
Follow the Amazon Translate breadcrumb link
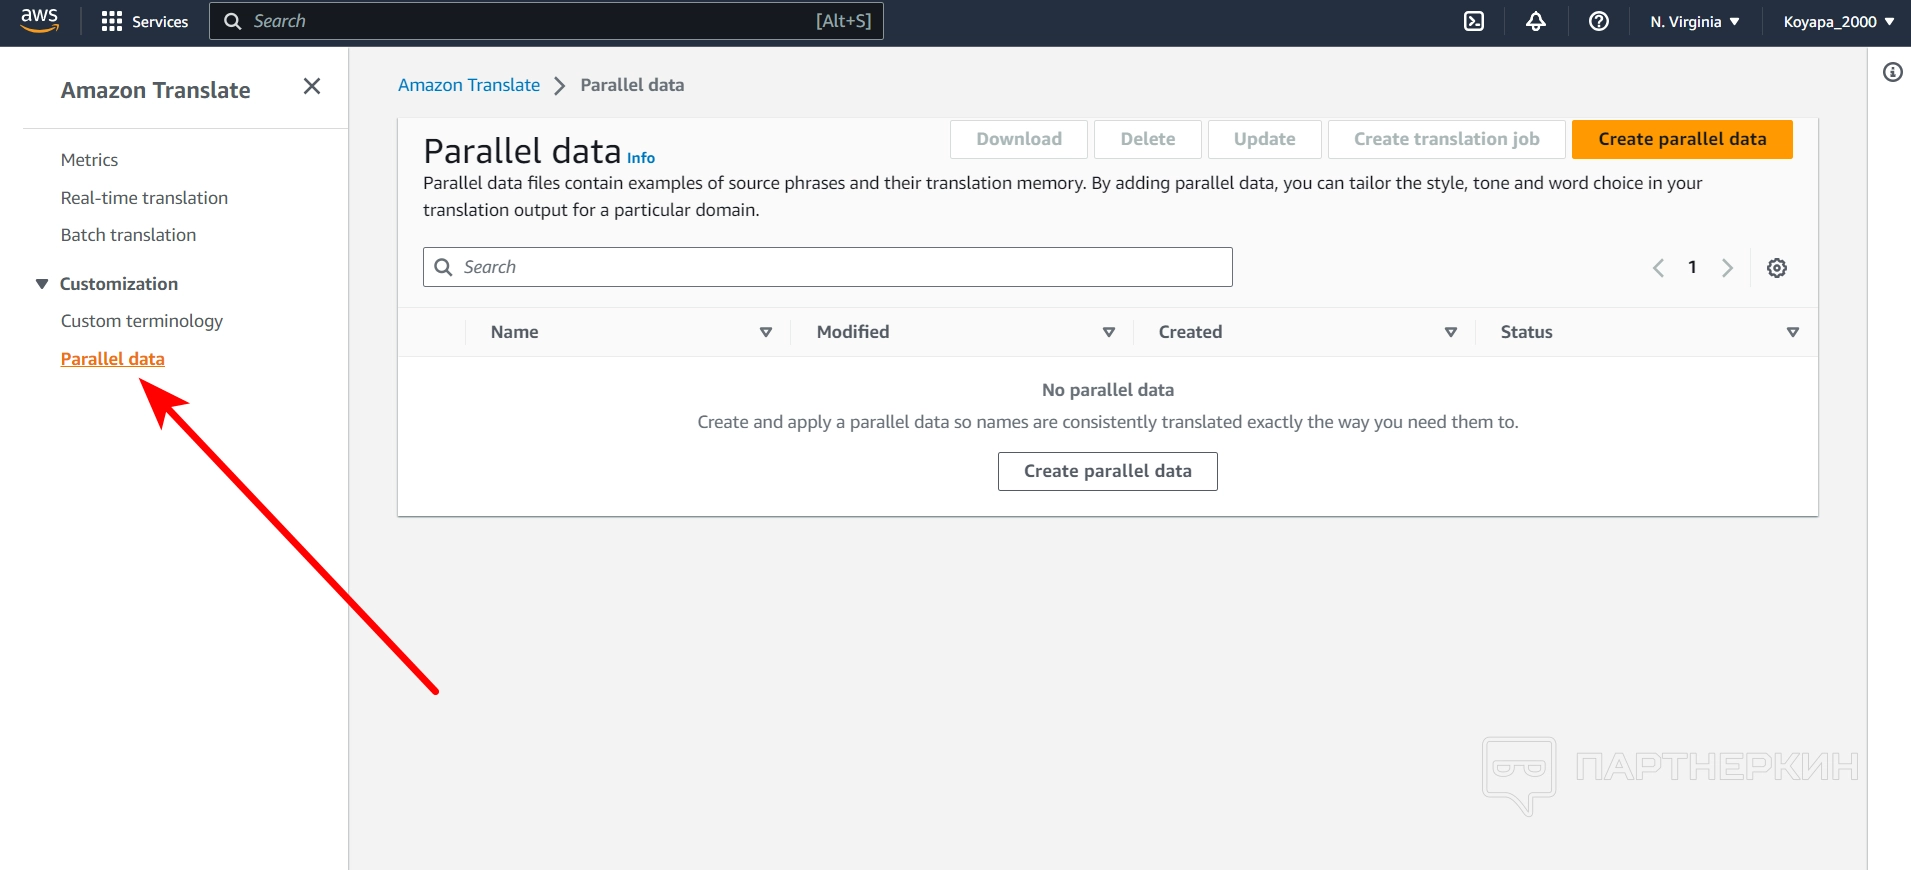tap(468, 85)
